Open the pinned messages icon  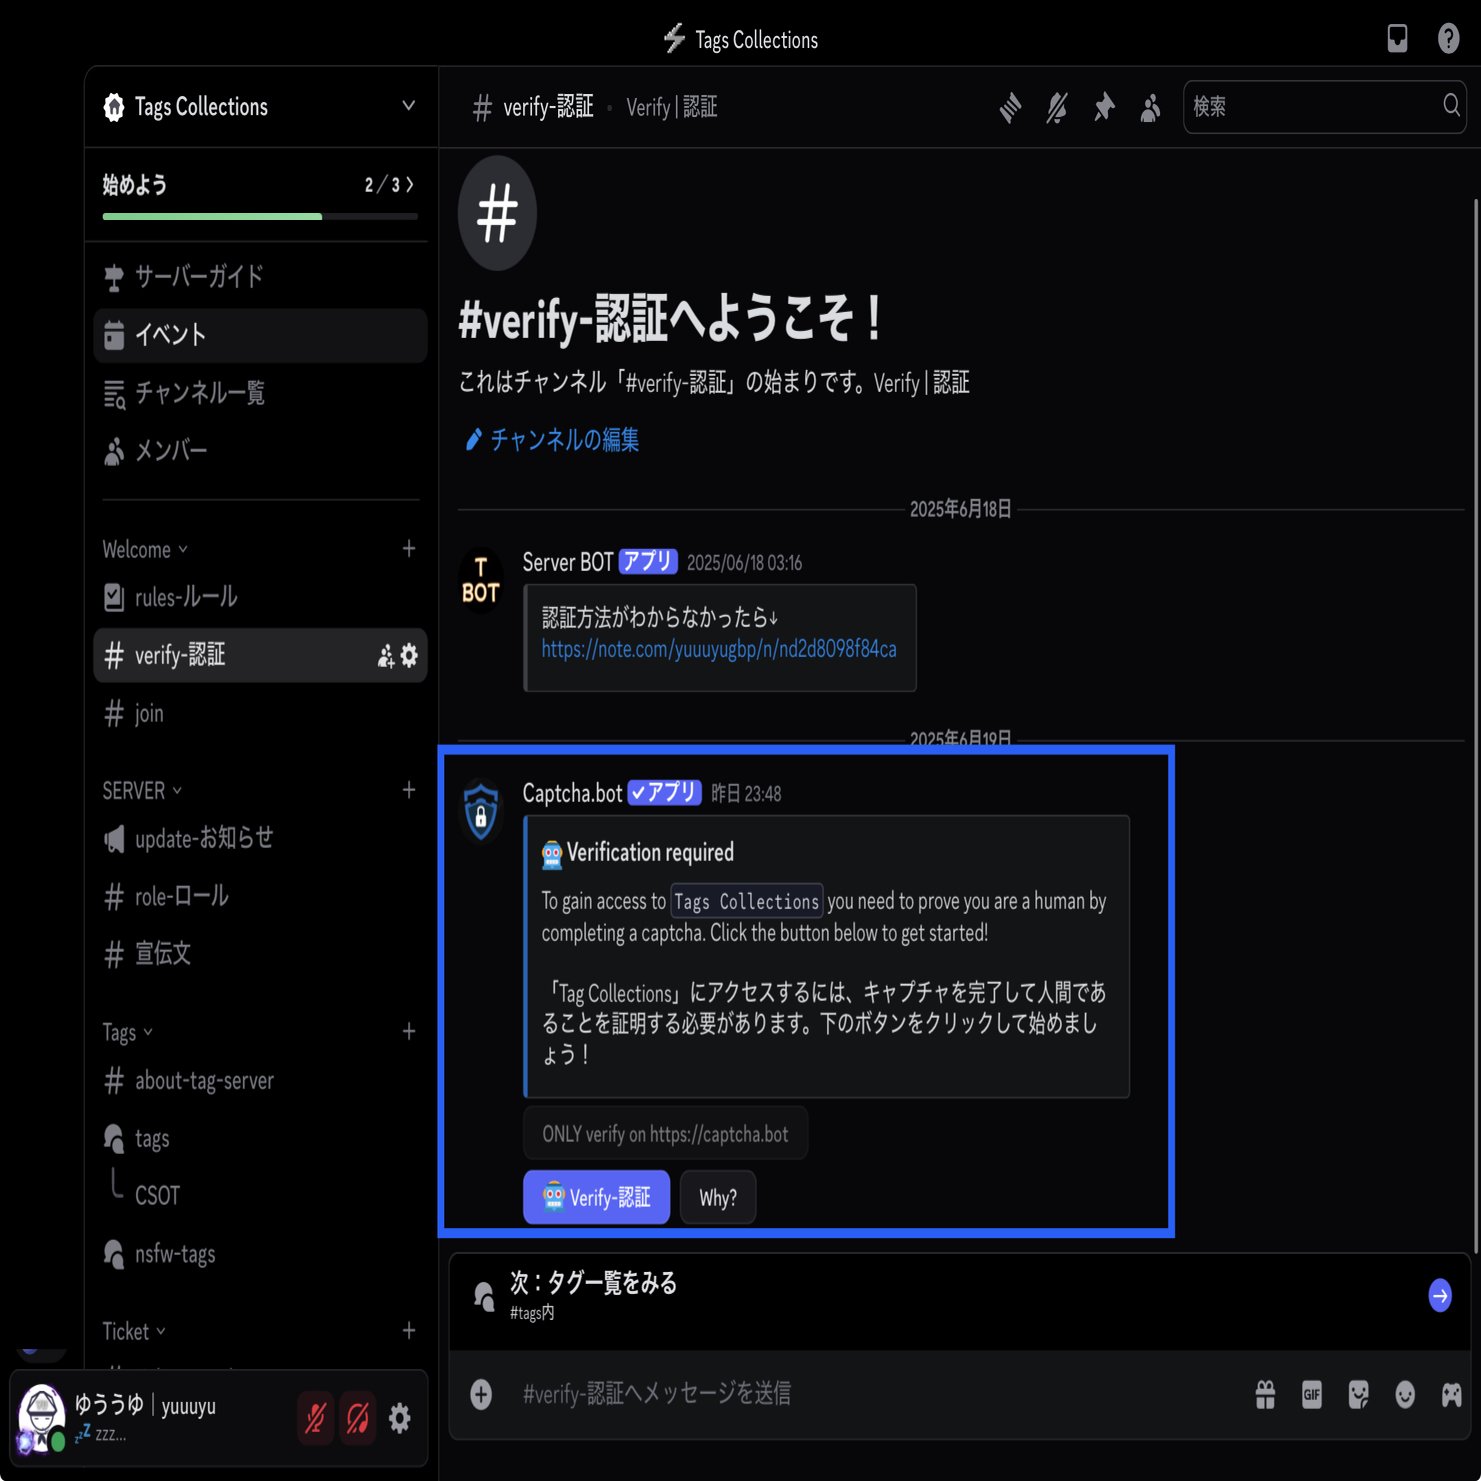pyautogui.click(x=1103, y=107)
